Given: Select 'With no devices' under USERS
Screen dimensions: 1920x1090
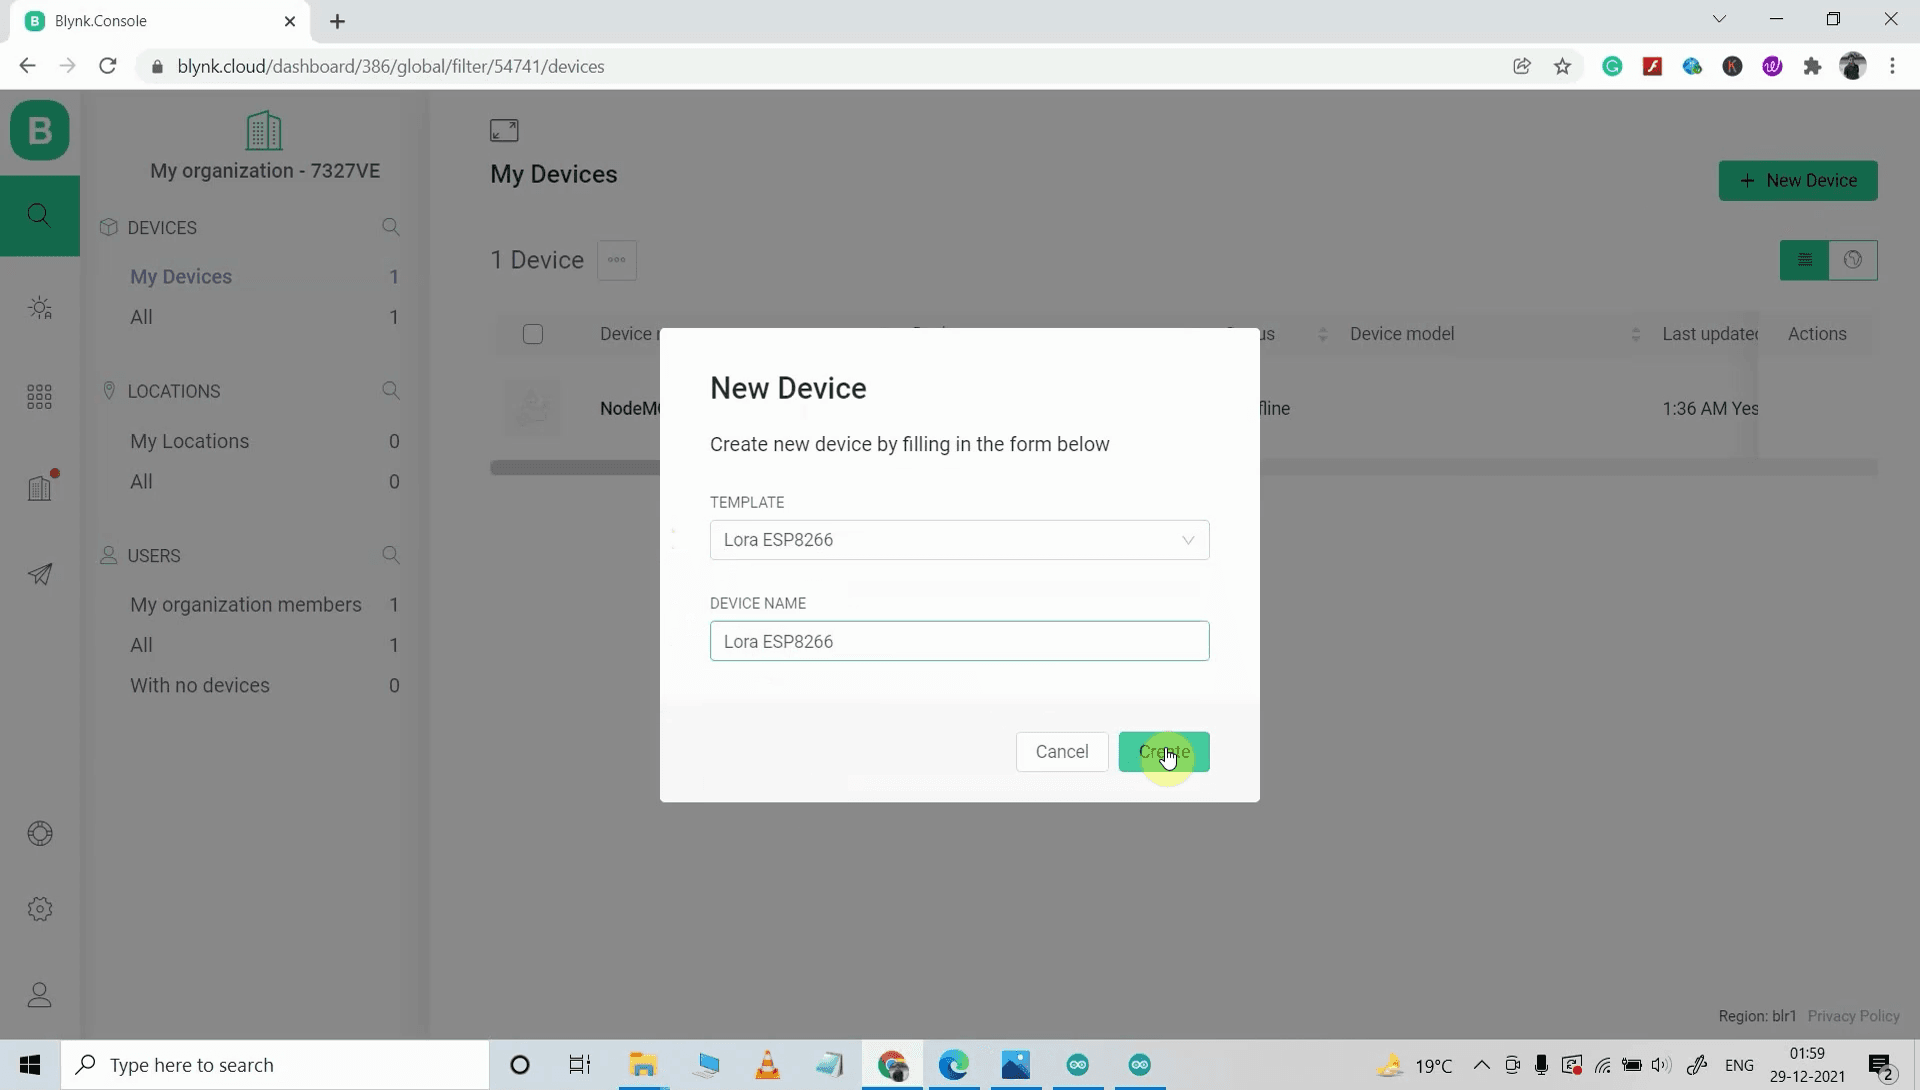Looking at the screenshot, I should coord(200,686).
